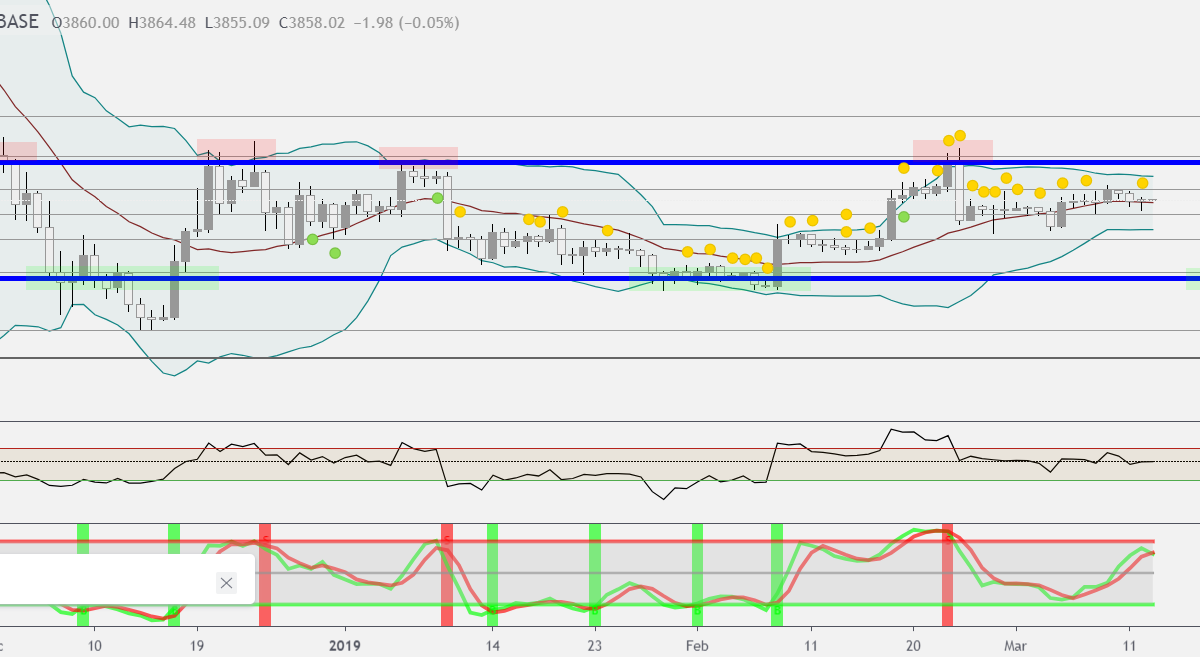Click the 23 date label on the time axis
The height and width of the screenshot is (657, 1200).
pos(595,645)
